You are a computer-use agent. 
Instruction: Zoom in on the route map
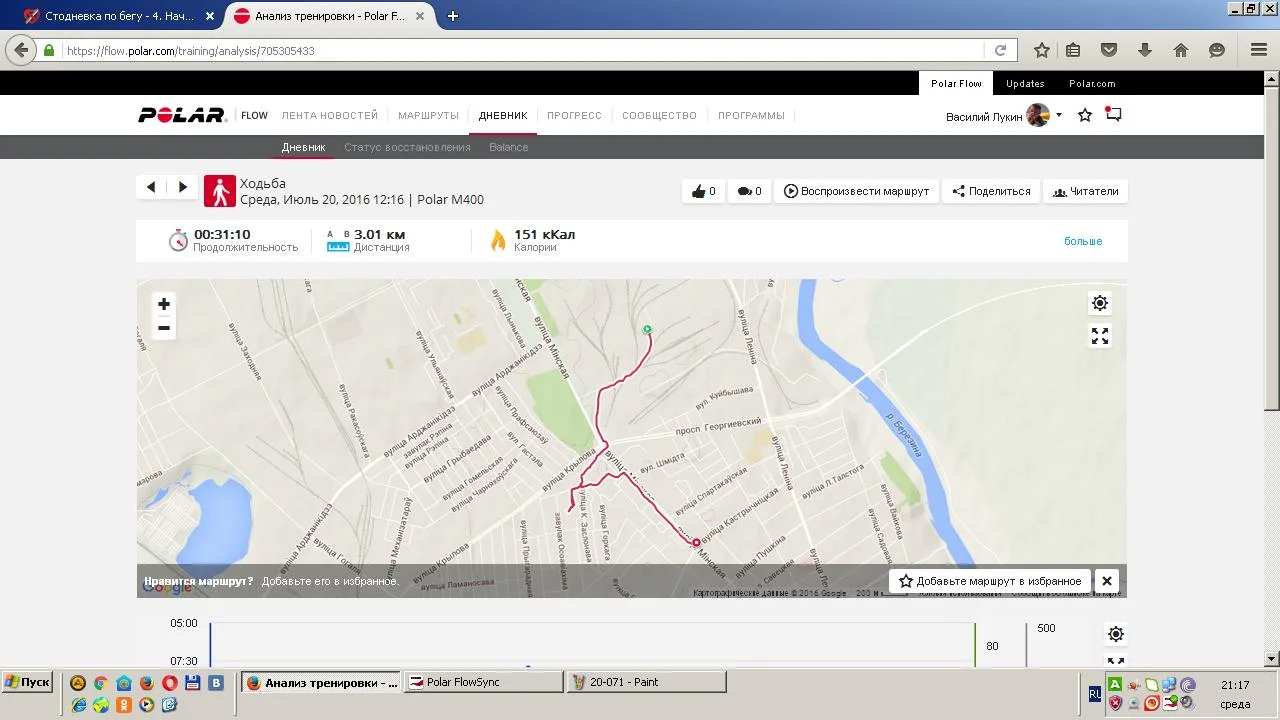pos(164,304)
